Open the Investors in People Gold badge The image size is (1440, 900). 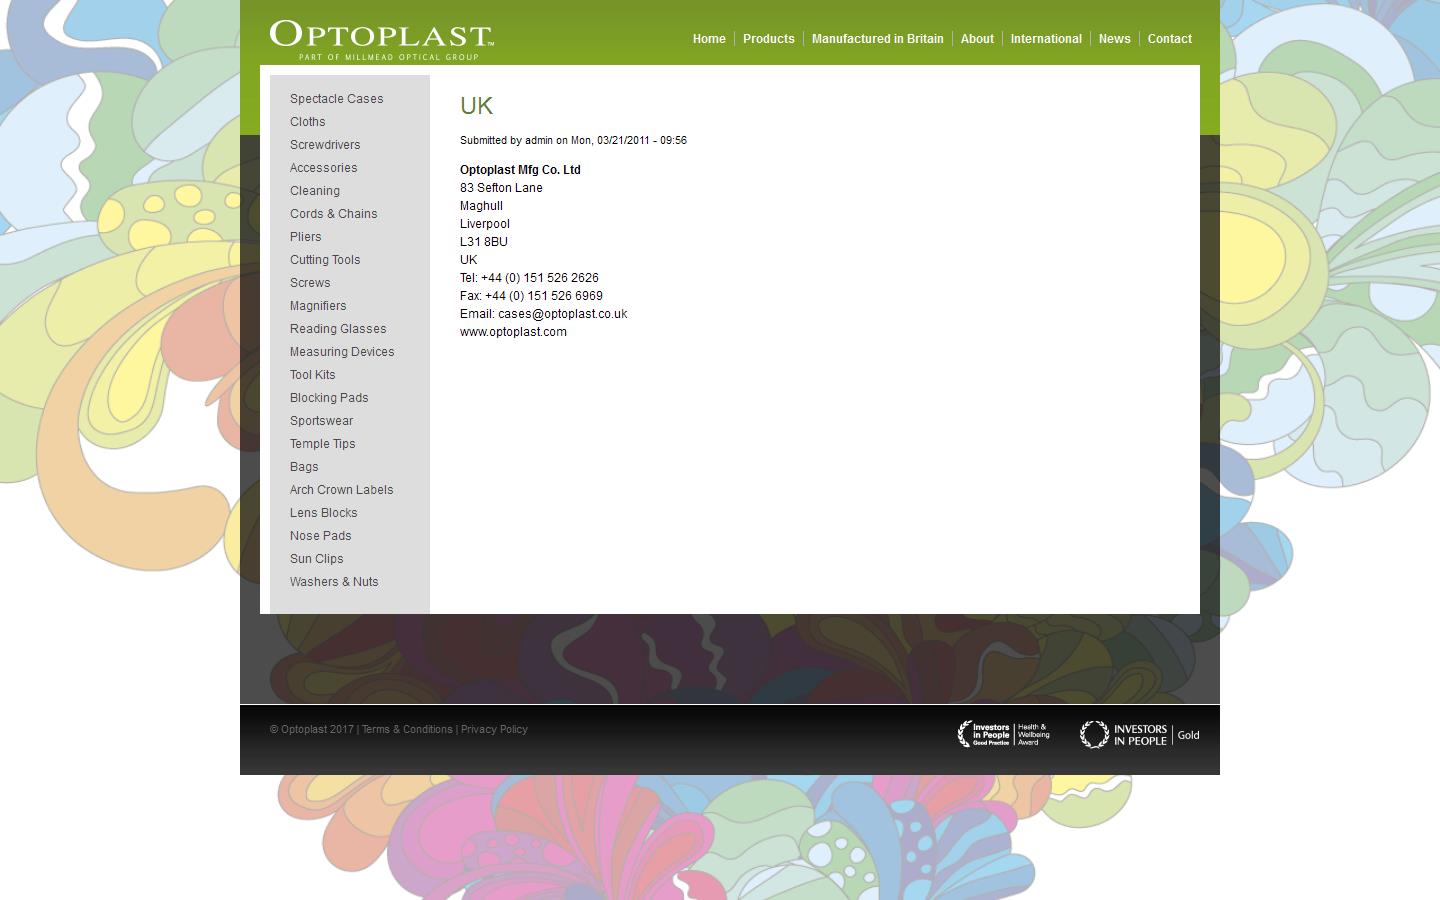click(1139, 735)
